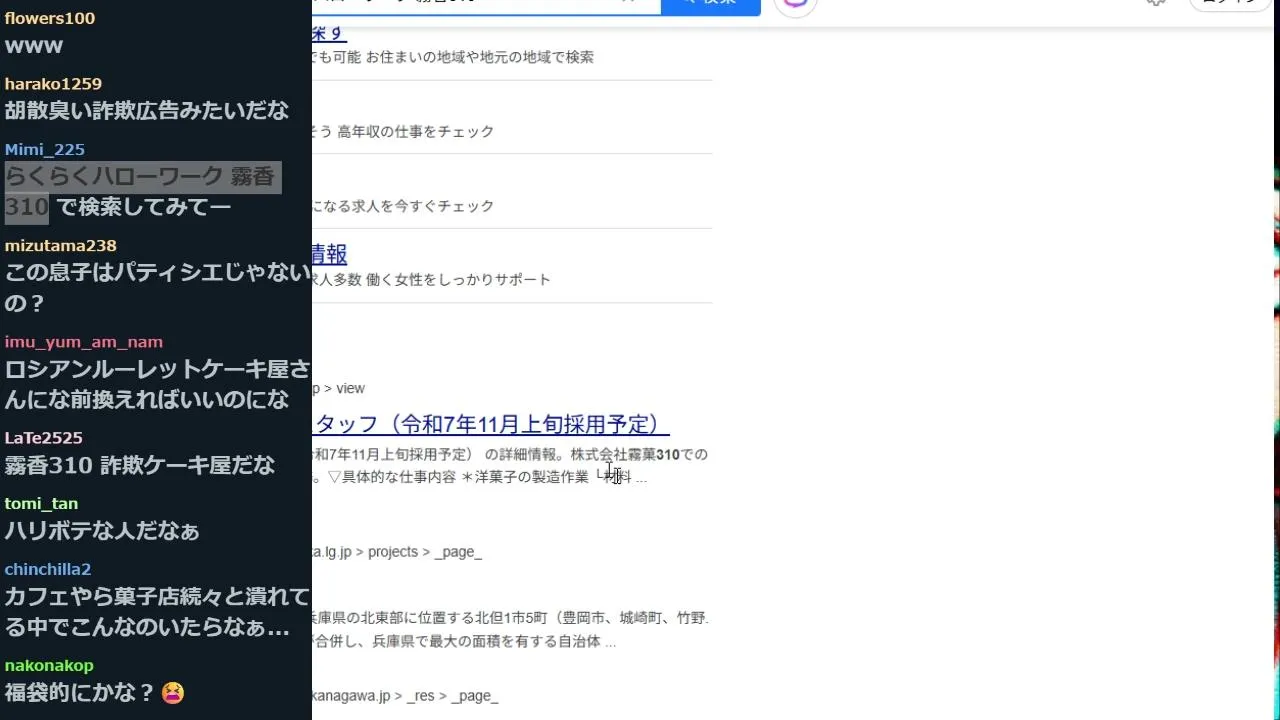Click message 霧香310 詐欺ケーキ屋だな
This screenshot has width=1280, height=720.
pos(140,465)
